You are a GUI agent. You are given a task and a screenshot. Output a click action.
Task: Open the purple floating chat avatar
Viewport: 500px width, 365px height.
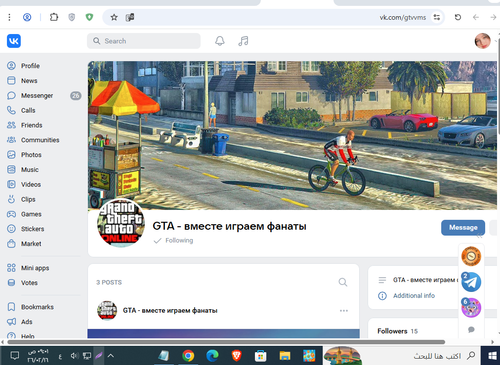(x=471, y=308)
